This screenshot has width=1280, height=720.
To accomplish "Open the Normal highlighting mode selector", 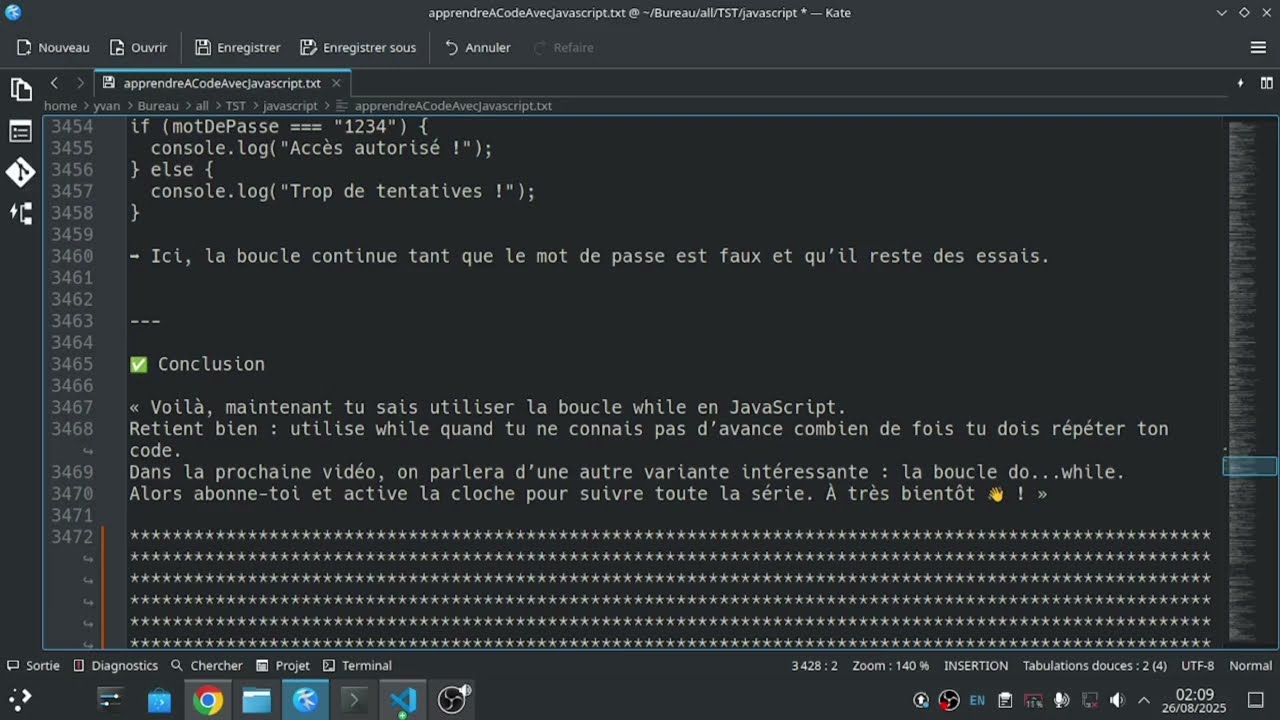I will [x=1250, y=665].
